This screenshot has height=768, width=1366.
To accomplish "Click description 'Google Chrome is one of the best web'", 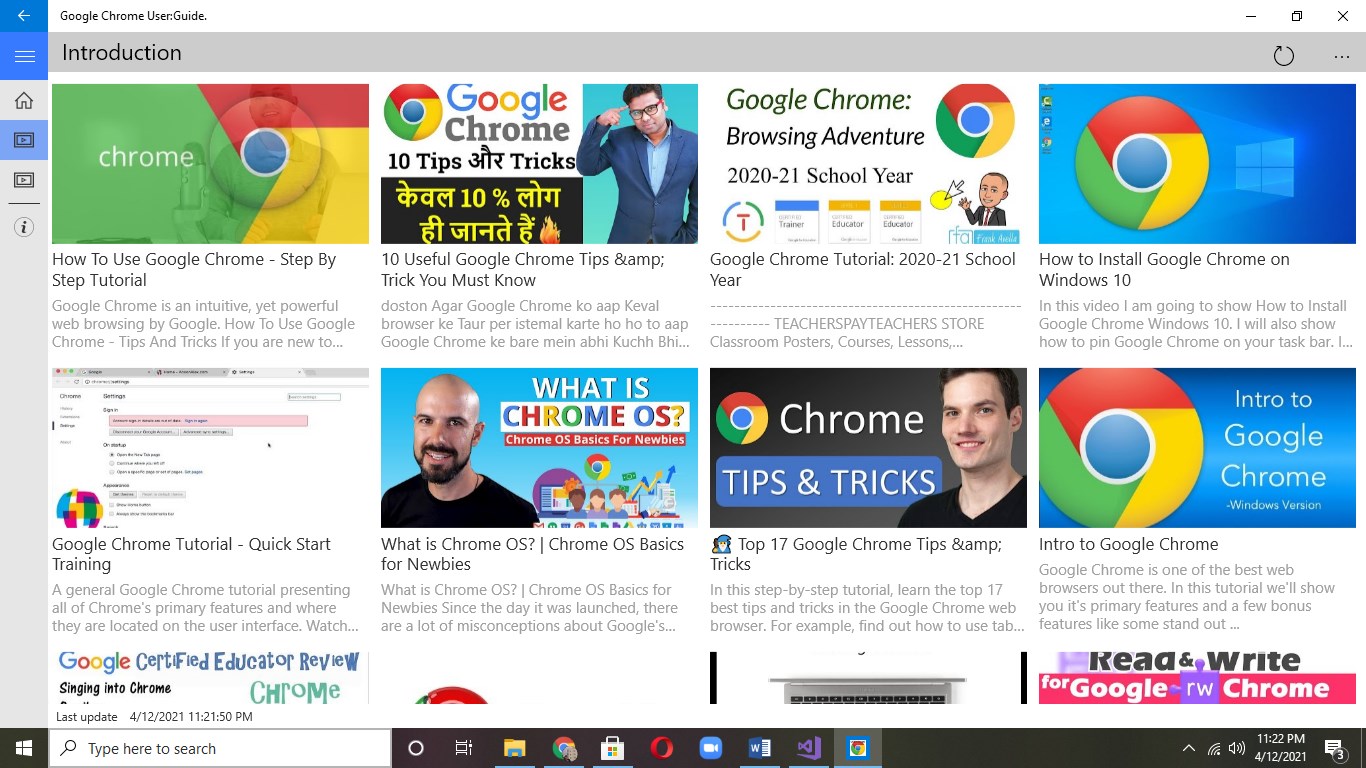I will [x=1187, y=597].
